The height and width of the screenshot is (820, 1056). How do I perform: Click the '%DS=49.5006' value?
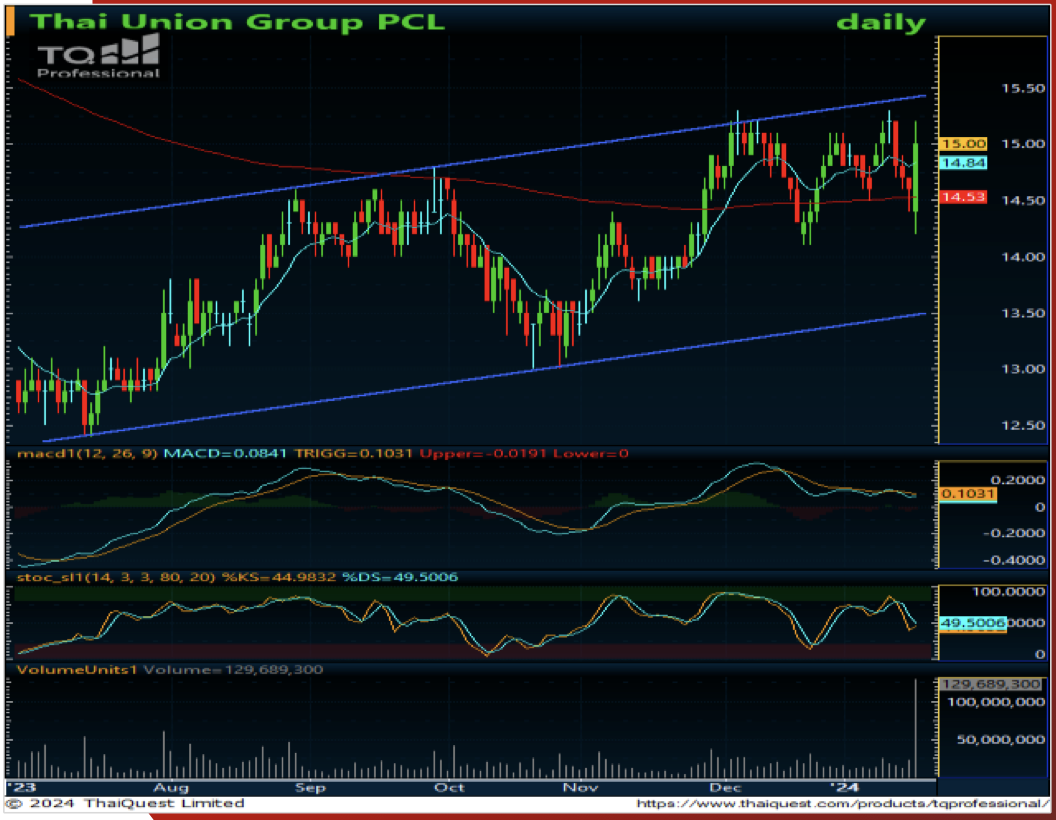[x=400, y=578]
